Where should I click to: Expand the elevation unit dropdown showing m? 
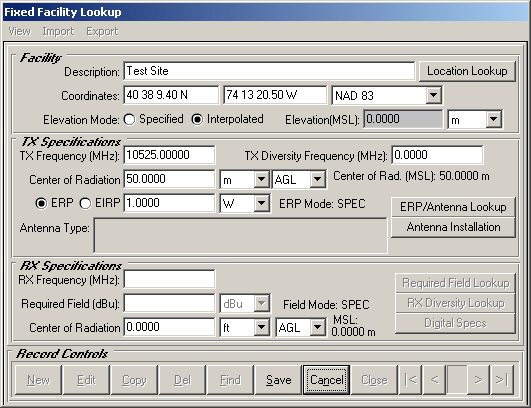click(x=494, y=119)
